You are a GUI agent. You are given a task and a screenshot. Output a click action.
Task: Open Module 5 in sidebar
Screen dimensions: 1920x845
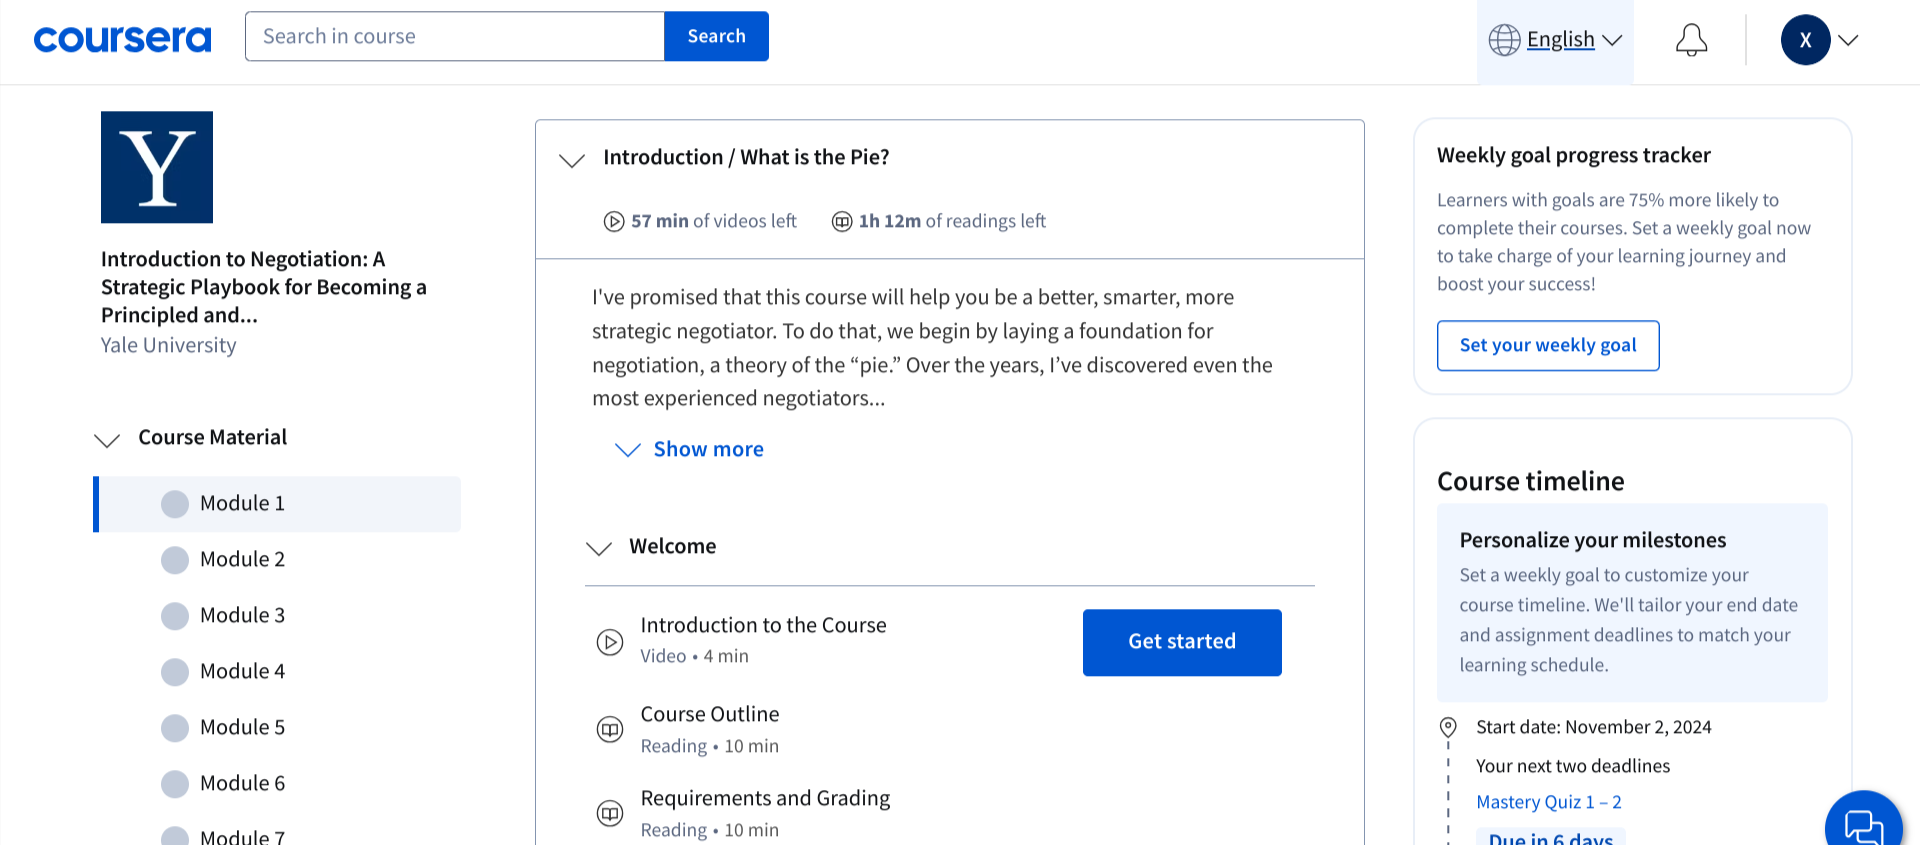(242, 728)
